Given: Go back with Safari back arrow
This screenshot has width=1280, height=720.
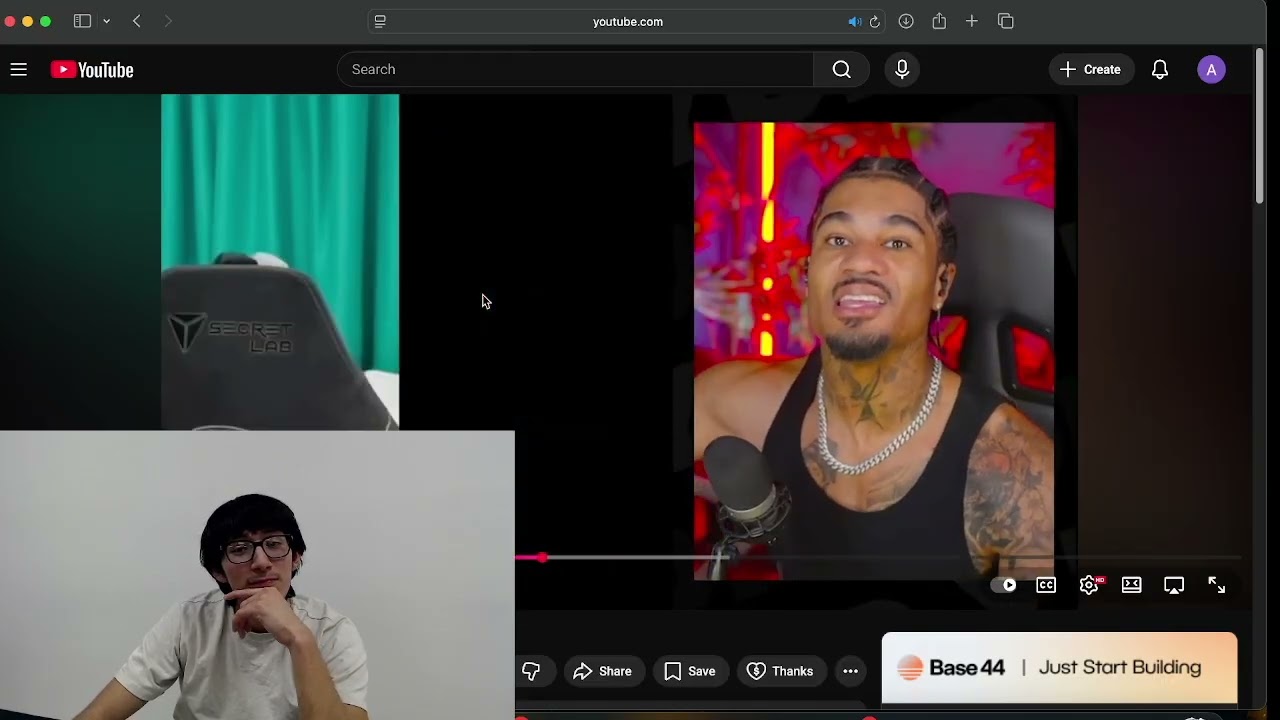Looking at the screenshot, I should click(137, 21).
